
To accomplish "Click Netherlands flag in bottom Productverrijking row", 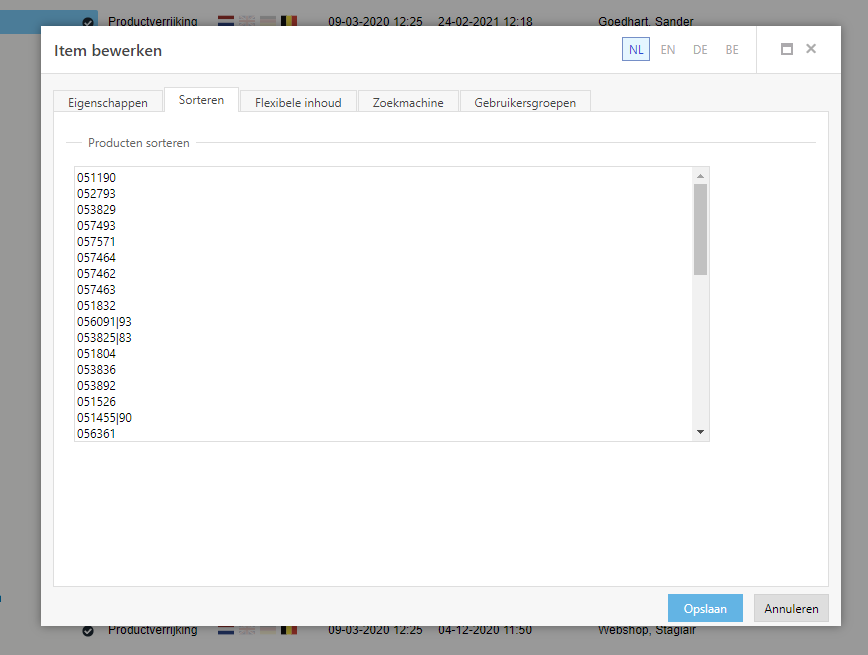I will click(226, 630).
